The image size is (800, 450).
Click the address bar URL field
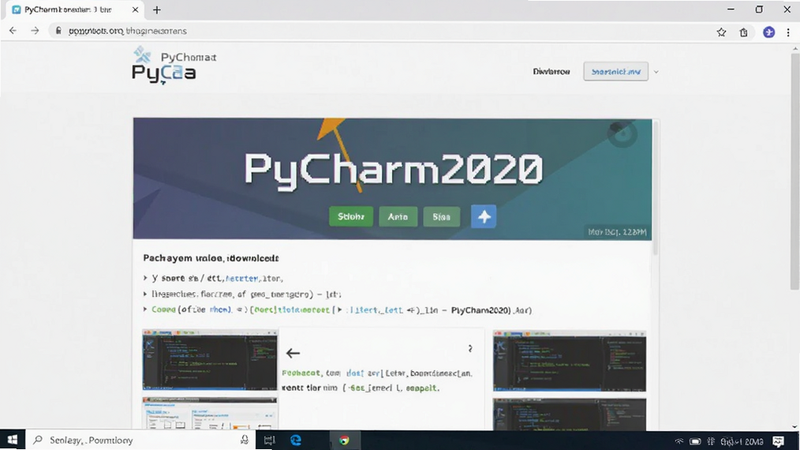pyautogui.click(x=378, y=31)
